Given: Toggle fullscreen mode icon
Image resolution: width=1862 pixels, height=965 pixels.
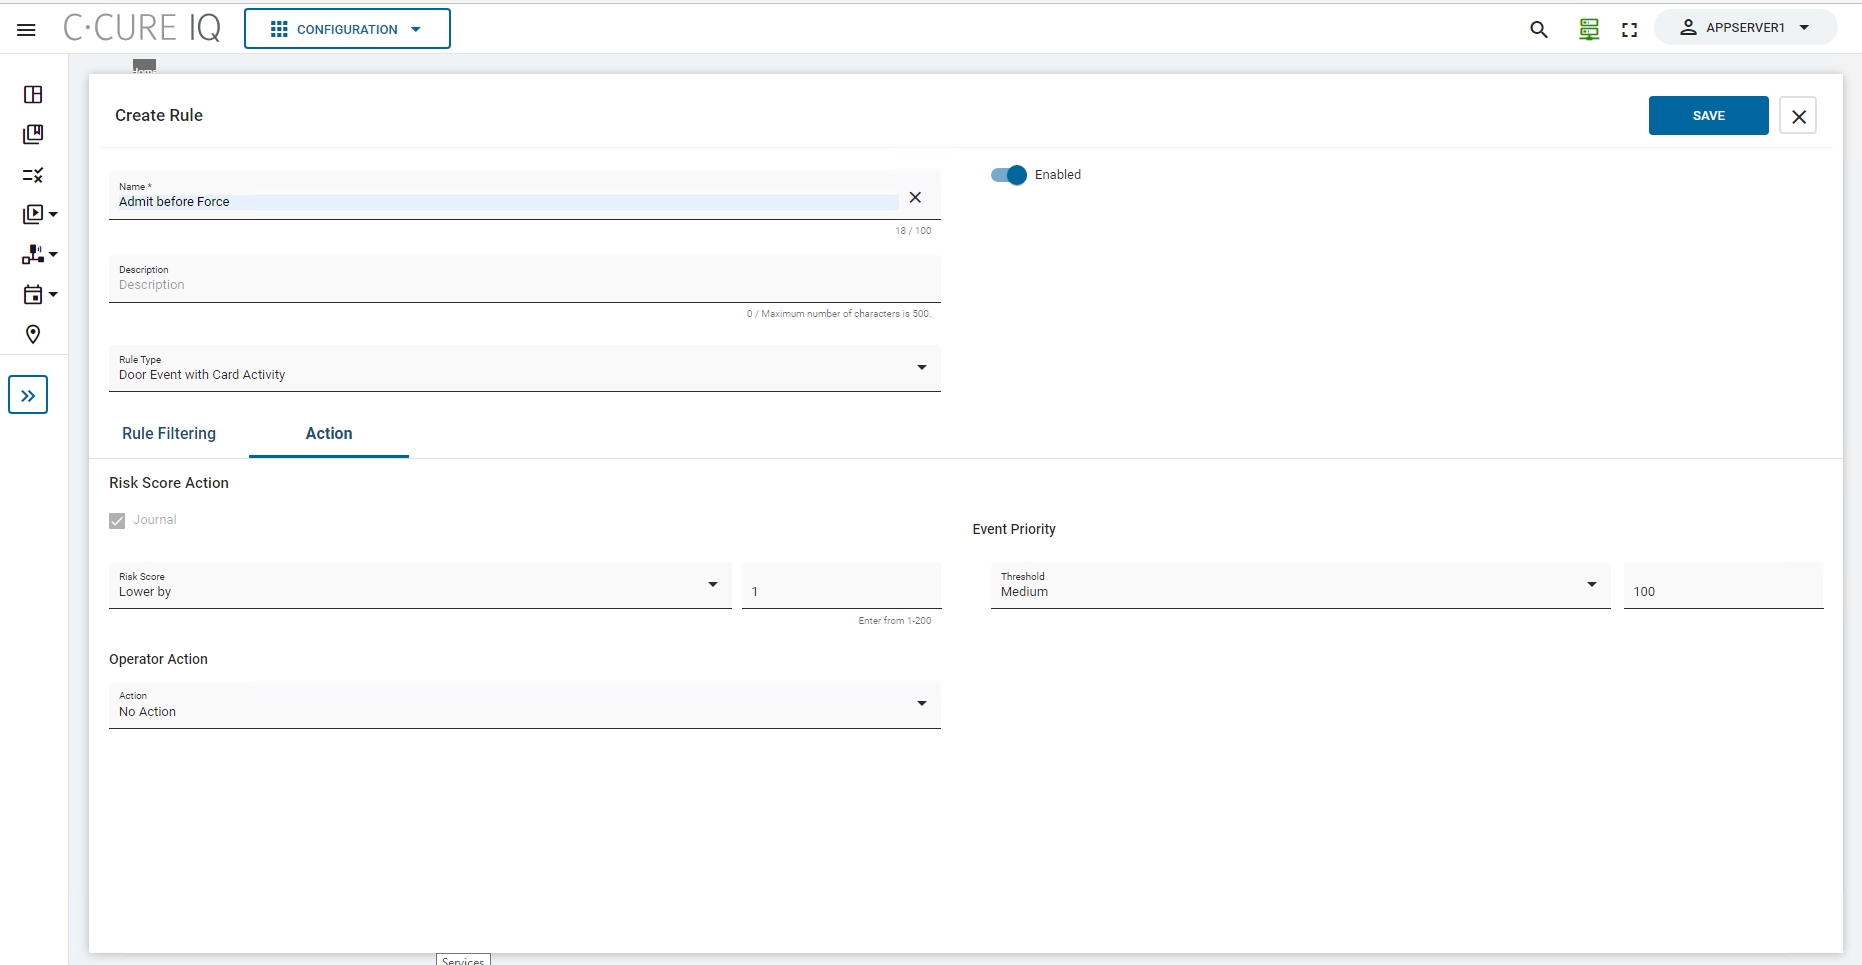Looking at the screenshot, I should tap(1629, 30).
